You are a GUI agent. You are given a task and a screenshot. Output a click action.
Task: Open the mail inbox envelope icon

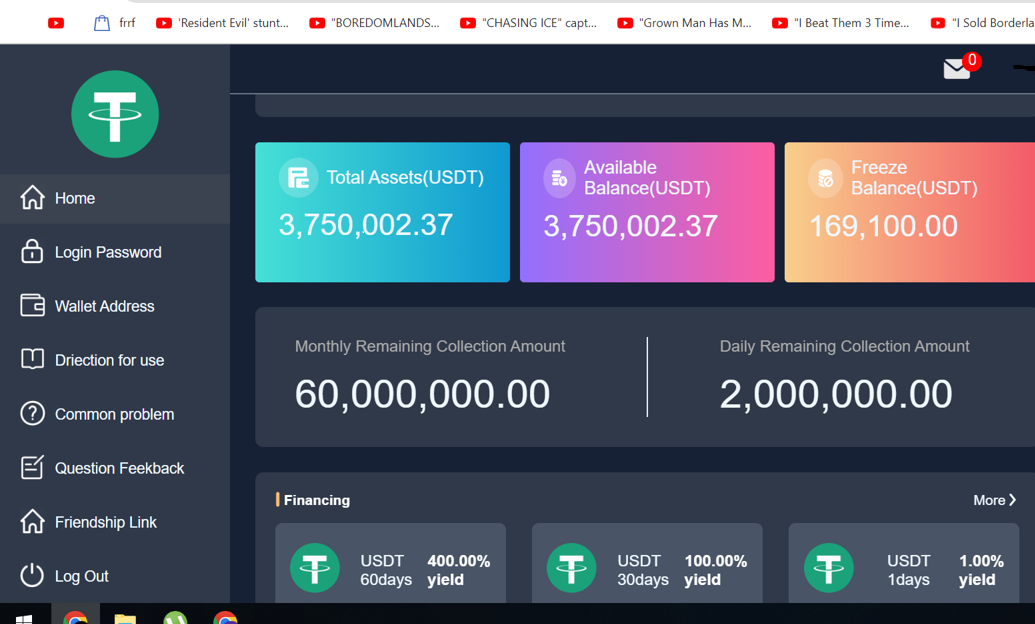pyautogui.click(x=956, y=68)
